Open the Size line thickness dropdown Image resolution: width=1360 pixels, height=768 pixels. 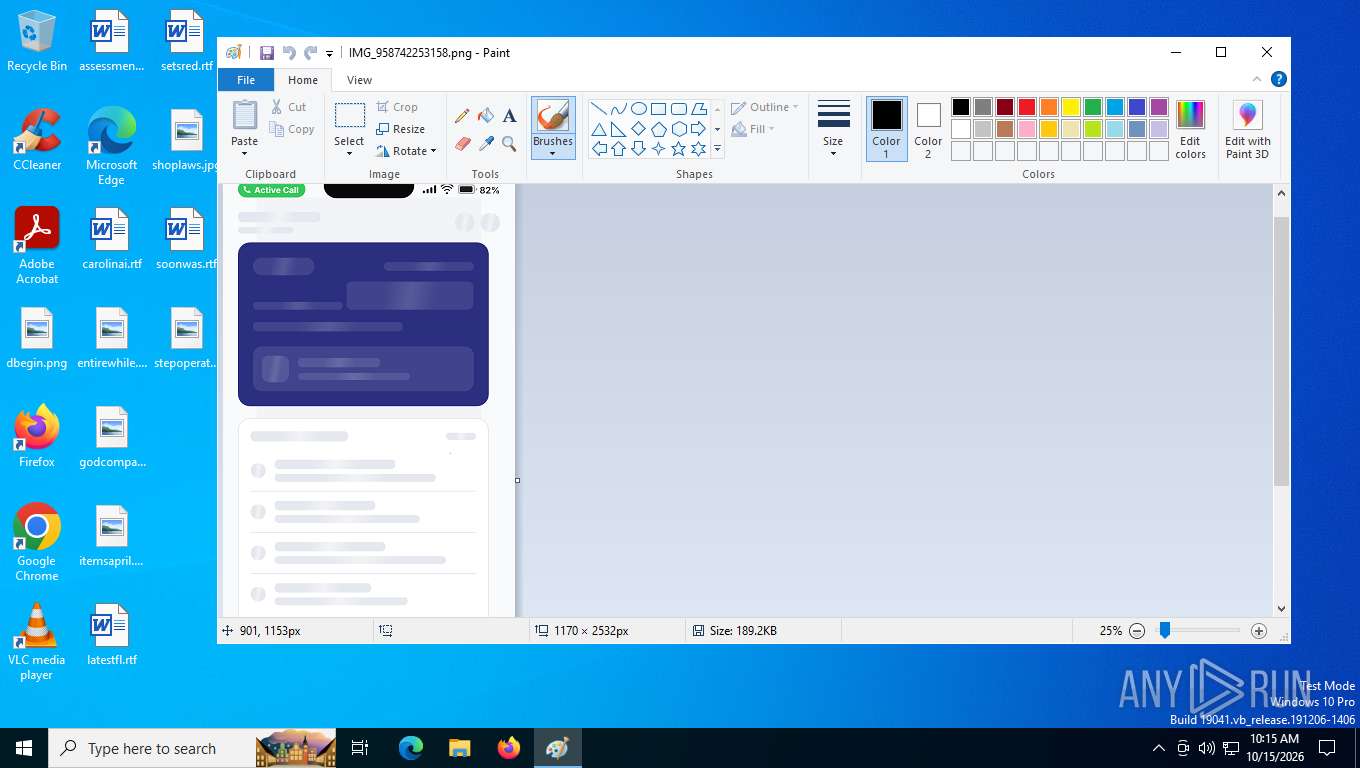click(833, 129)
